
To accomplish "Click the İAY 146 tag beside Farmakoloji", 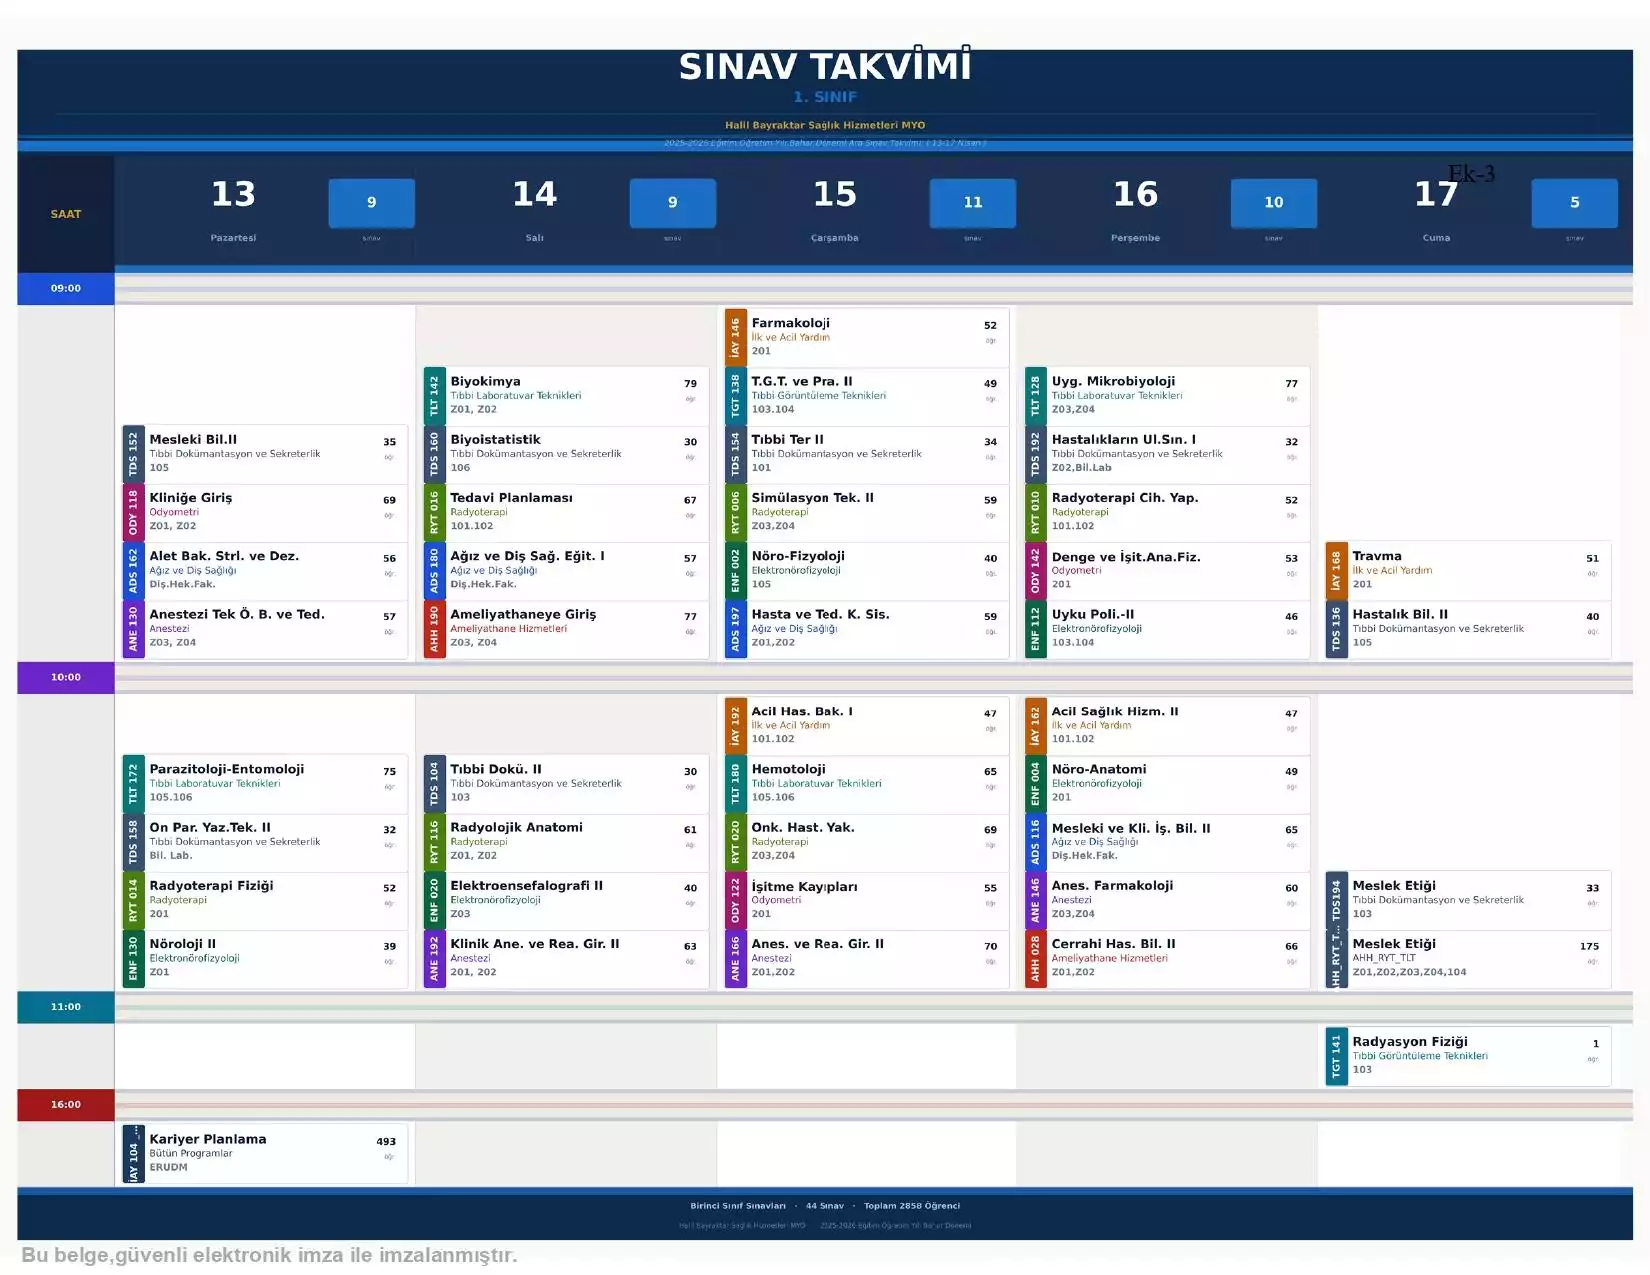I will coord(735,337).
